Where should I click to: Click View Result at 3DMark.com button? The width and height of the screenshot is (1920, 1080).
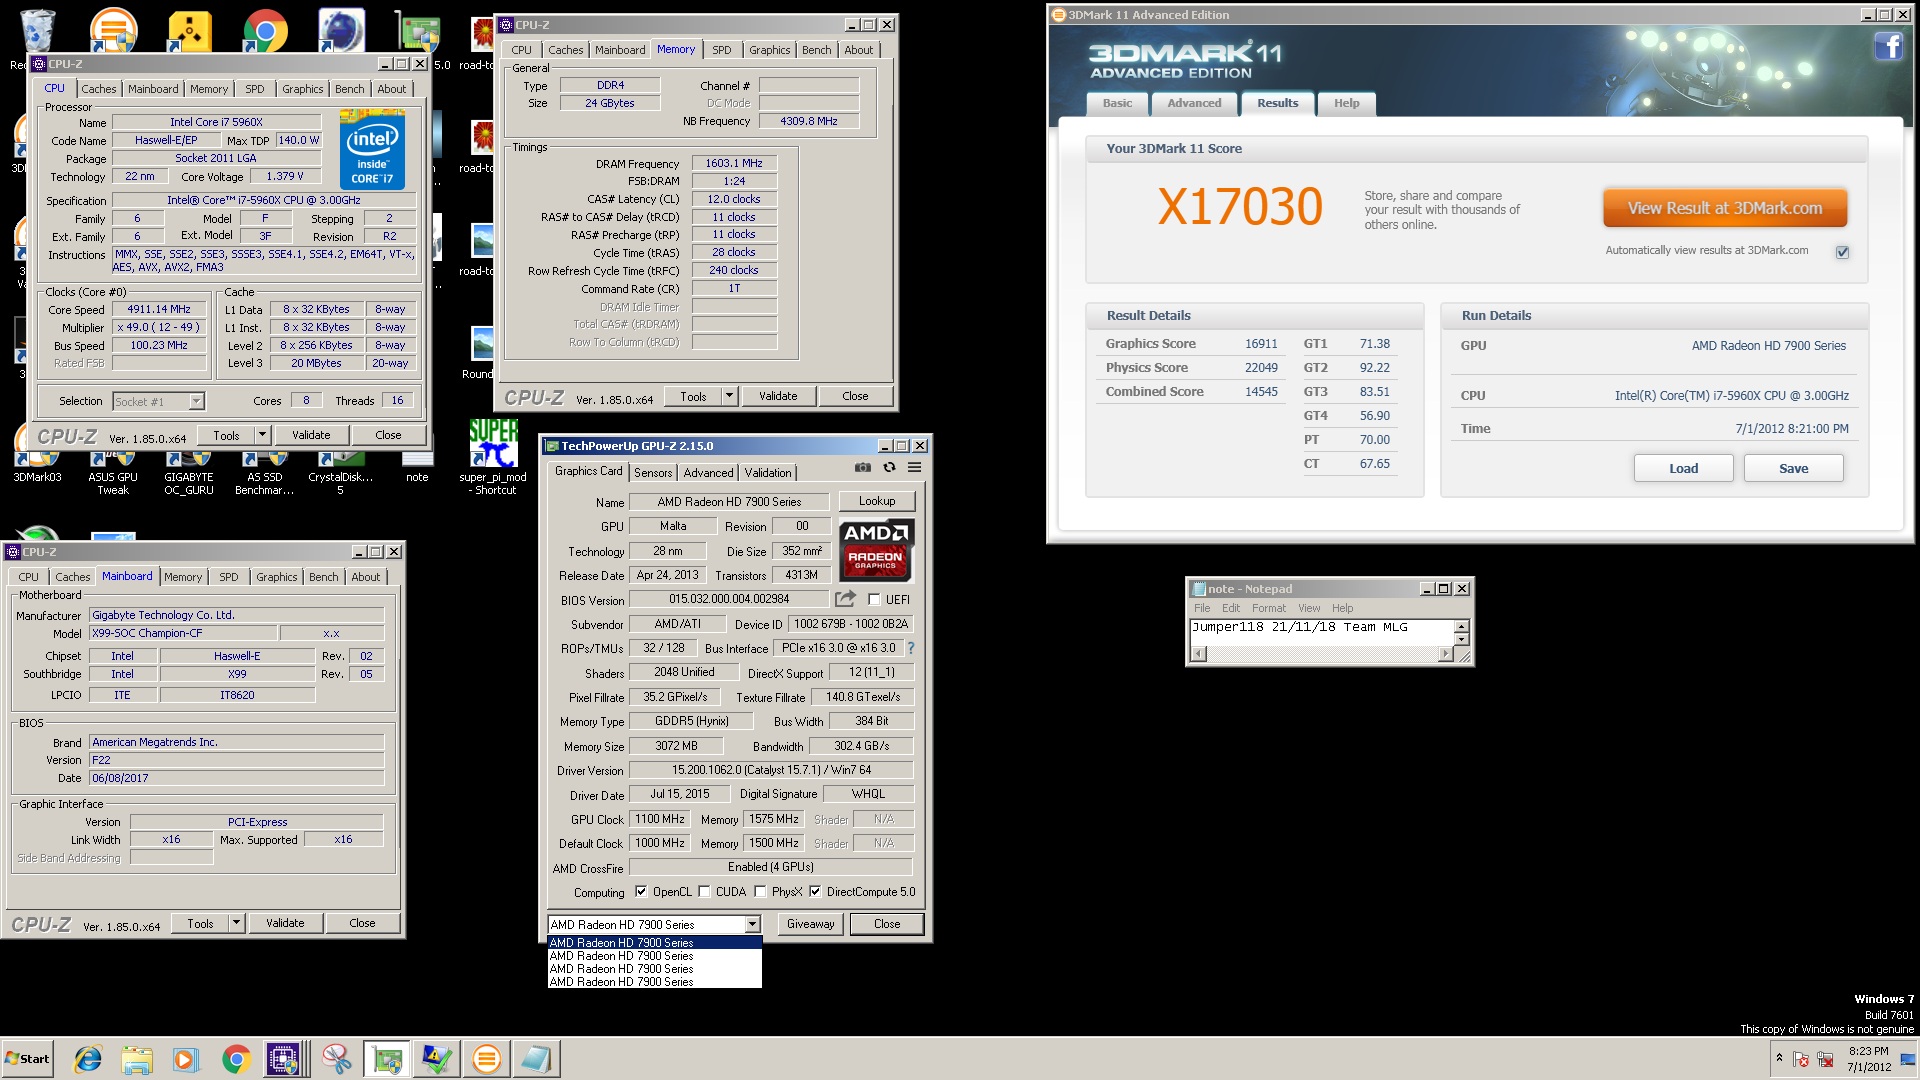tap(1725, 208)
